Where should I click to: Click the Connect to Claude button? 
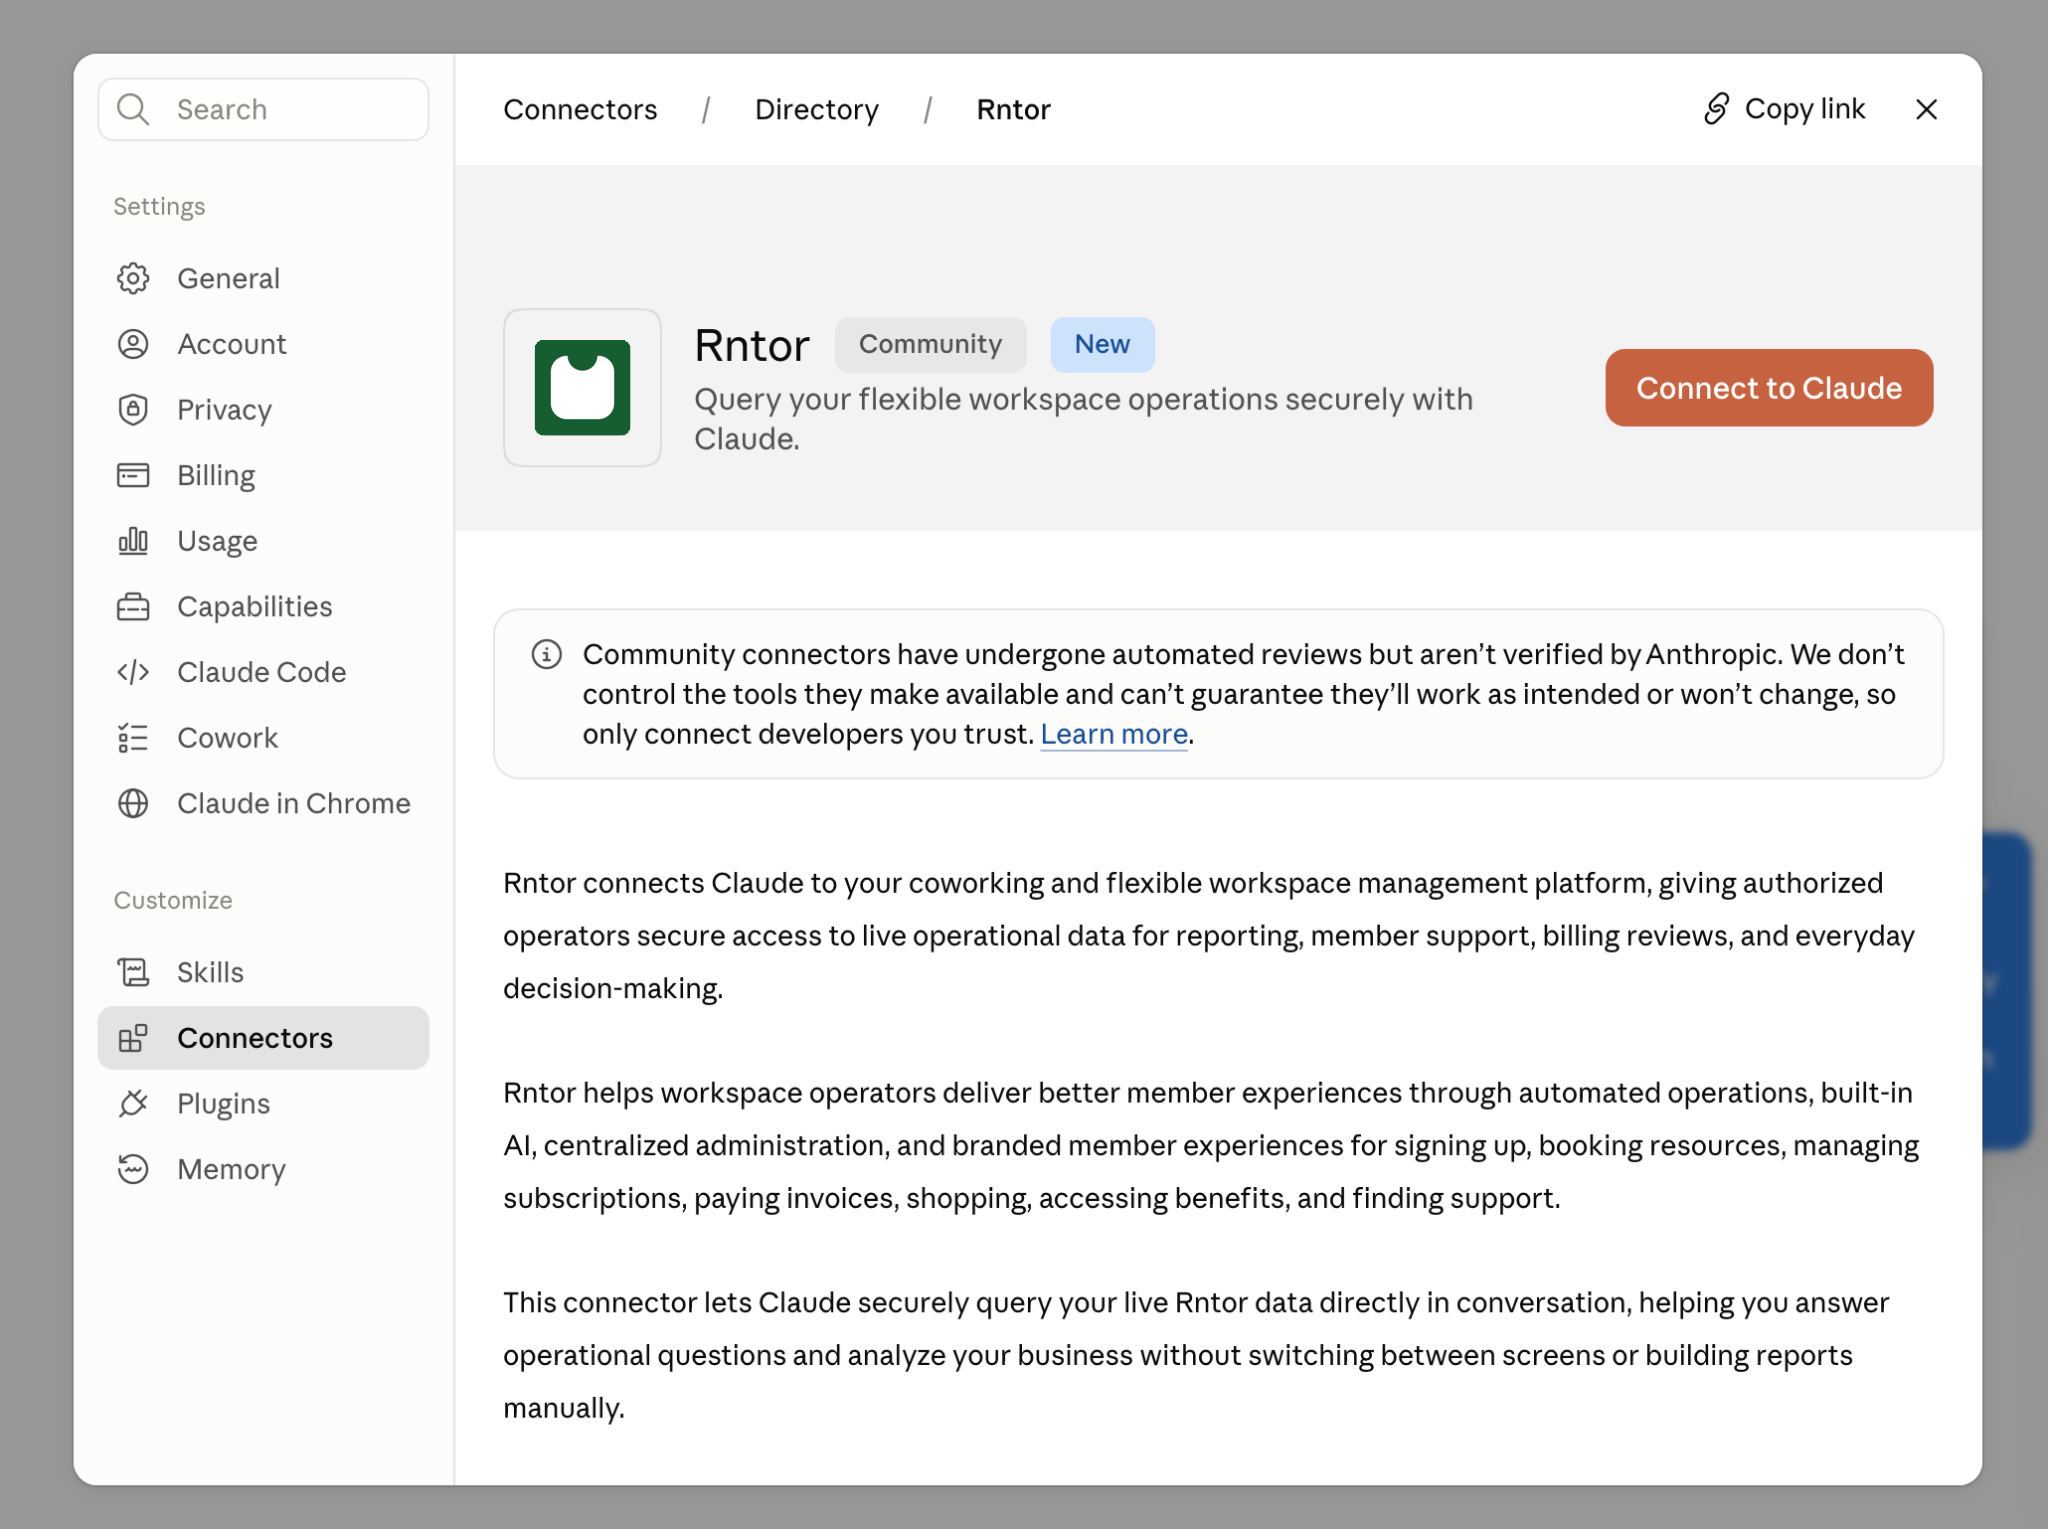(x=1768, y=388)
